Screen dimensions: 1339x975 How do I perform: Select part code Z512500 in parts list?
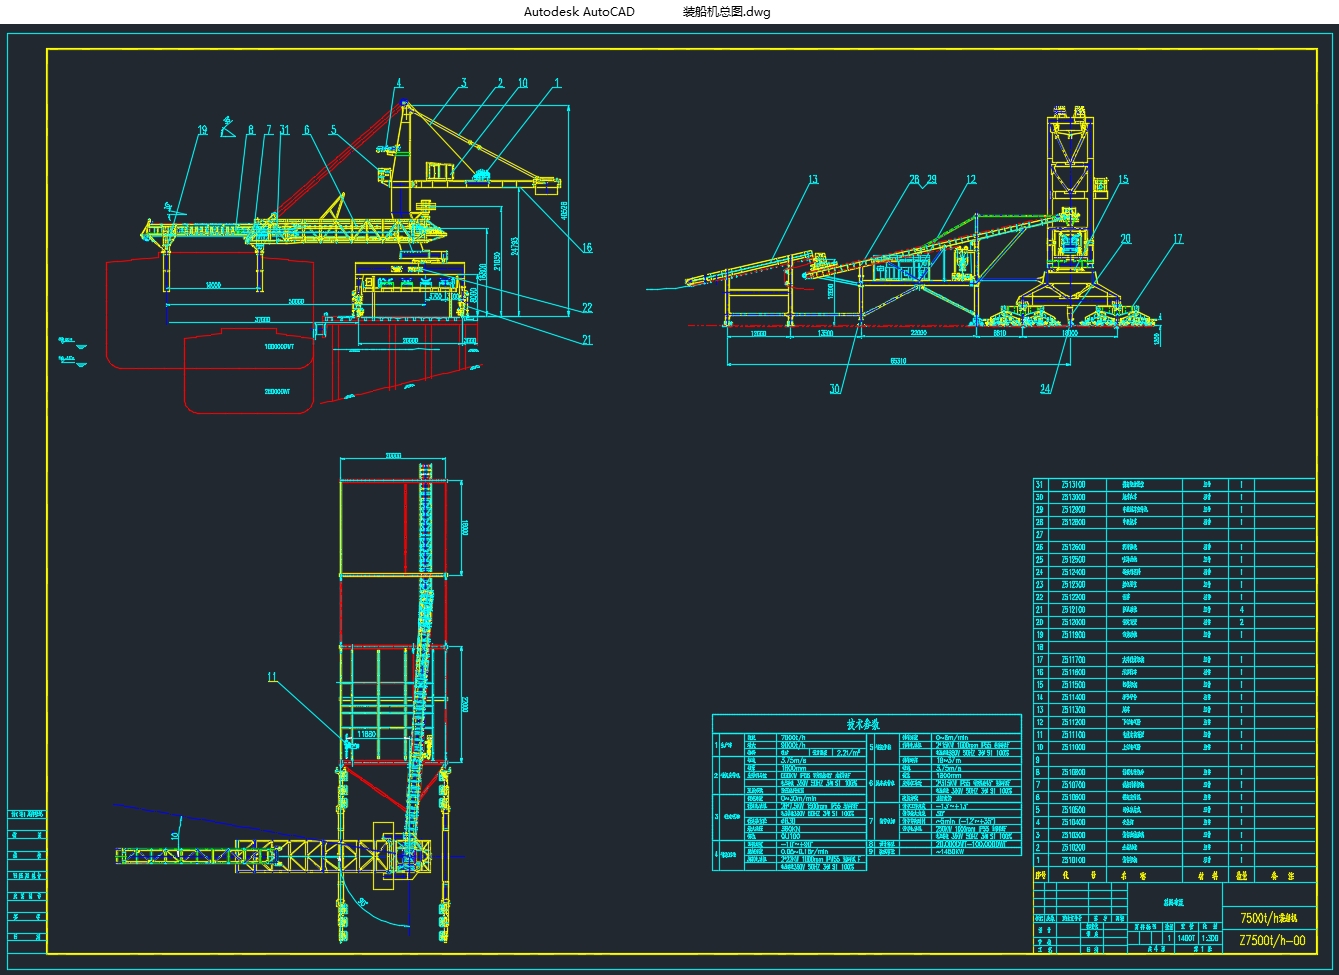coord(1074,560)
